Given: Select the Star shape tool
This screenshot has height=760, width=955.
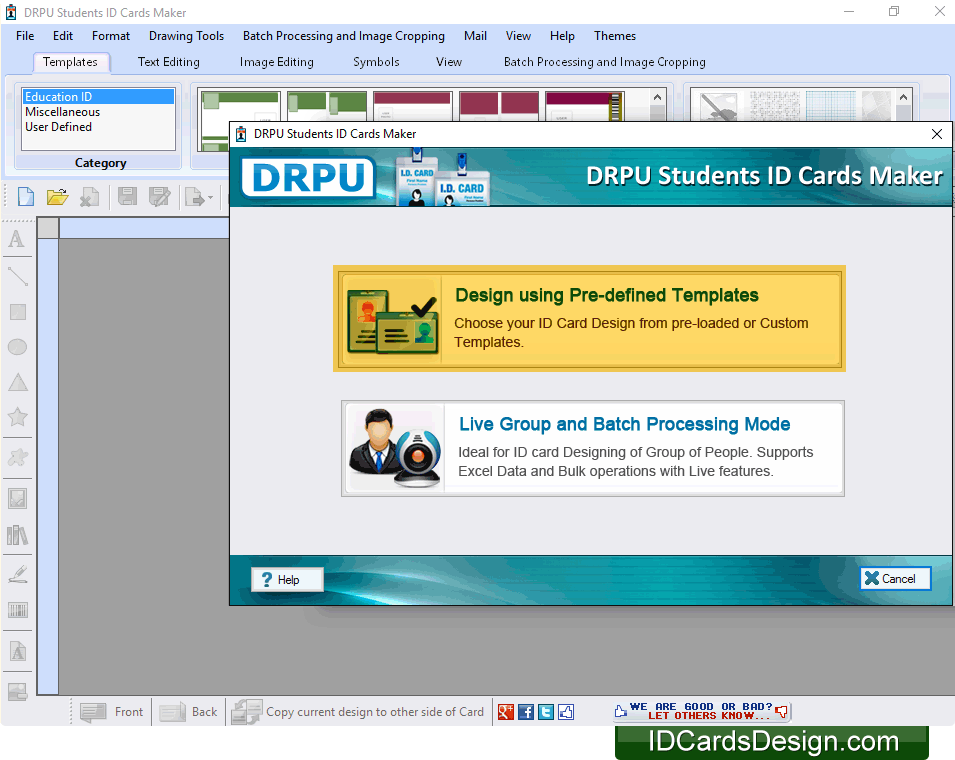Looking at the screenshot, I should (x=18, y=417).
